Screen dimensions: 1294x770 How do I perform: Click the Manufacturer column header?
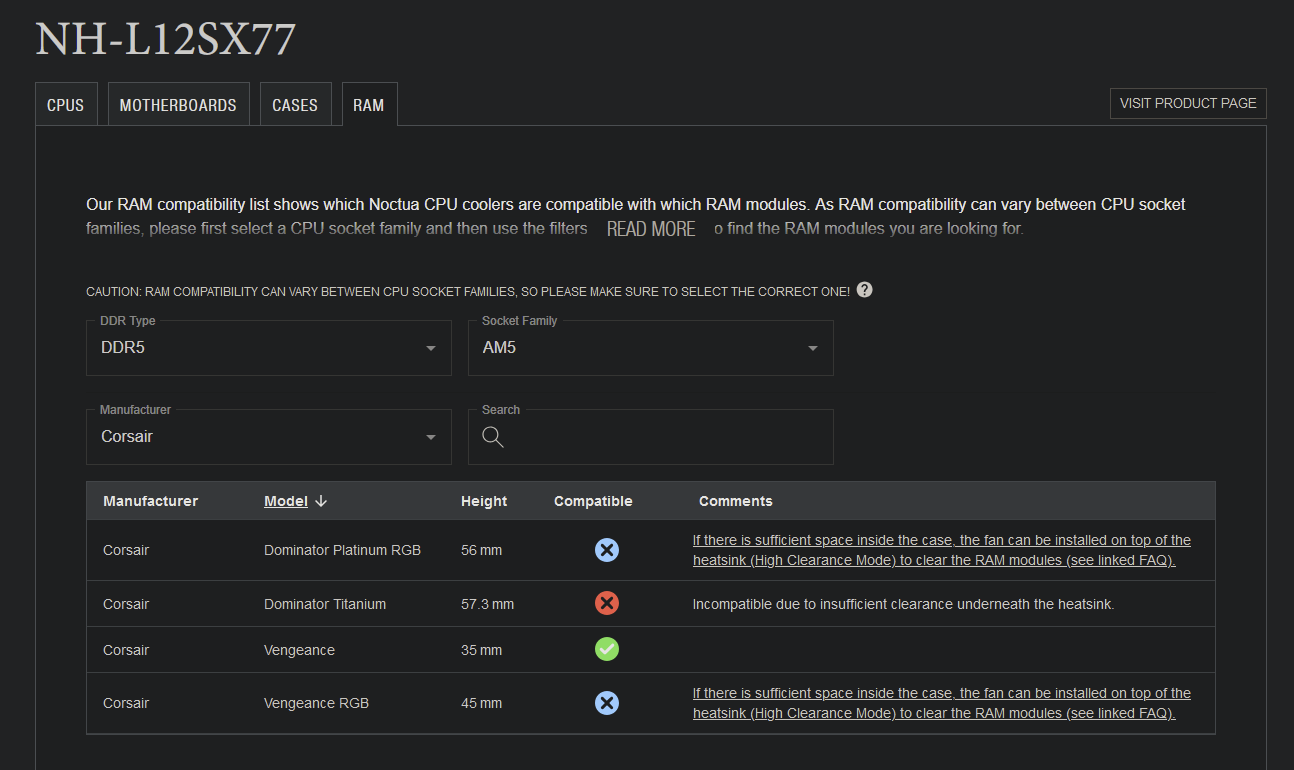(151, 501)
